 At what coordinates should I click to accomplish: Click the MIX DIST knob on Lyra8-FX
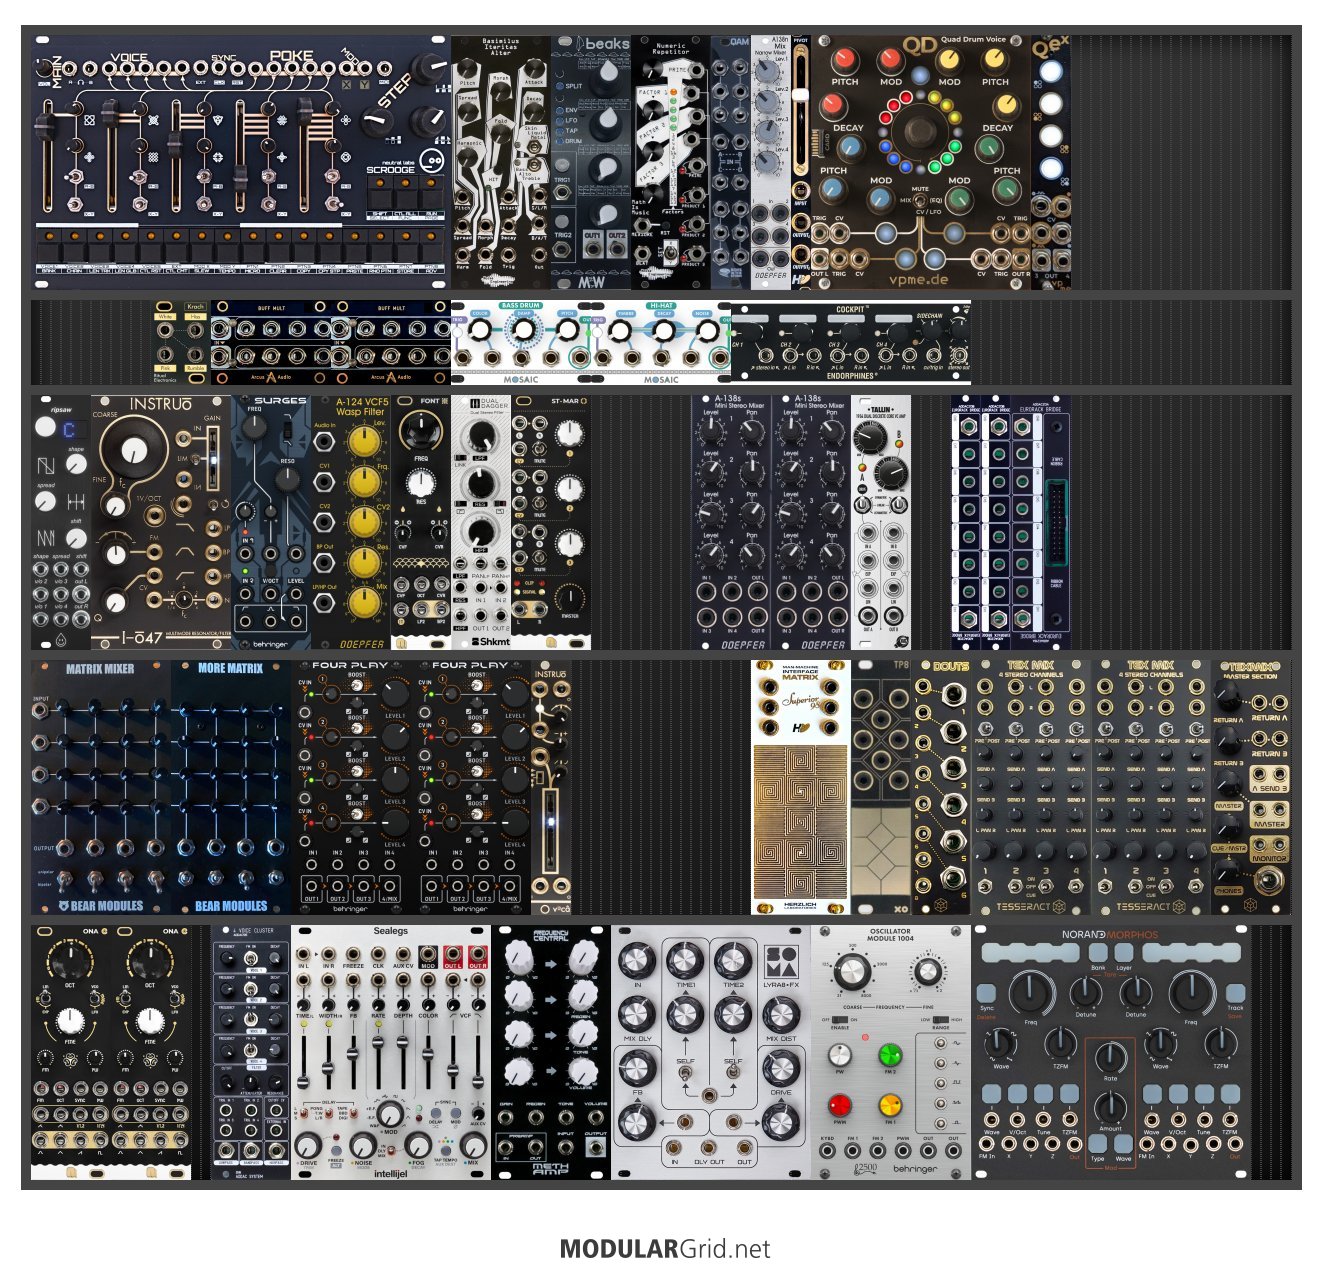[781, 1013]
